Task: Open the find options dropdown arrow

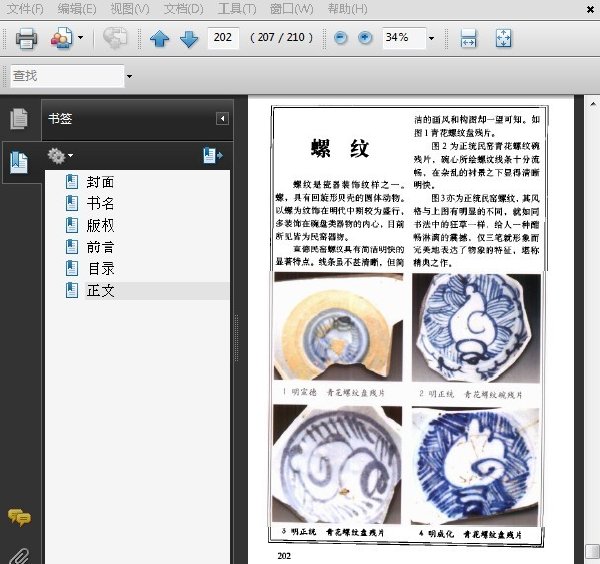Action: tap(129, 76)
